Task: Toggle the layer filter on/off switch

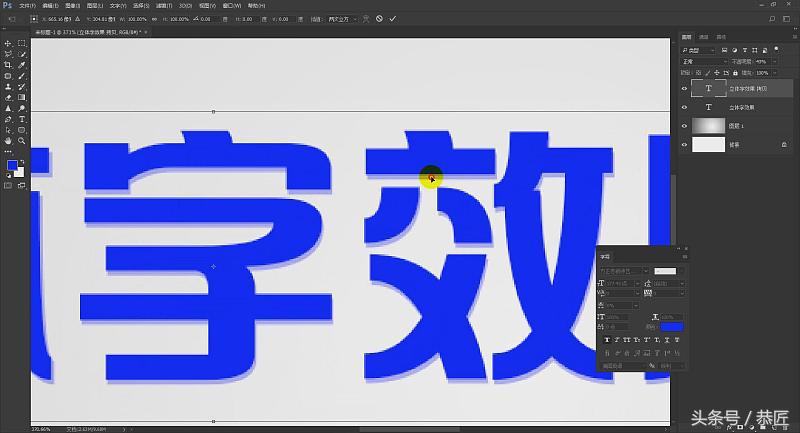Action: tap(777, 50)
